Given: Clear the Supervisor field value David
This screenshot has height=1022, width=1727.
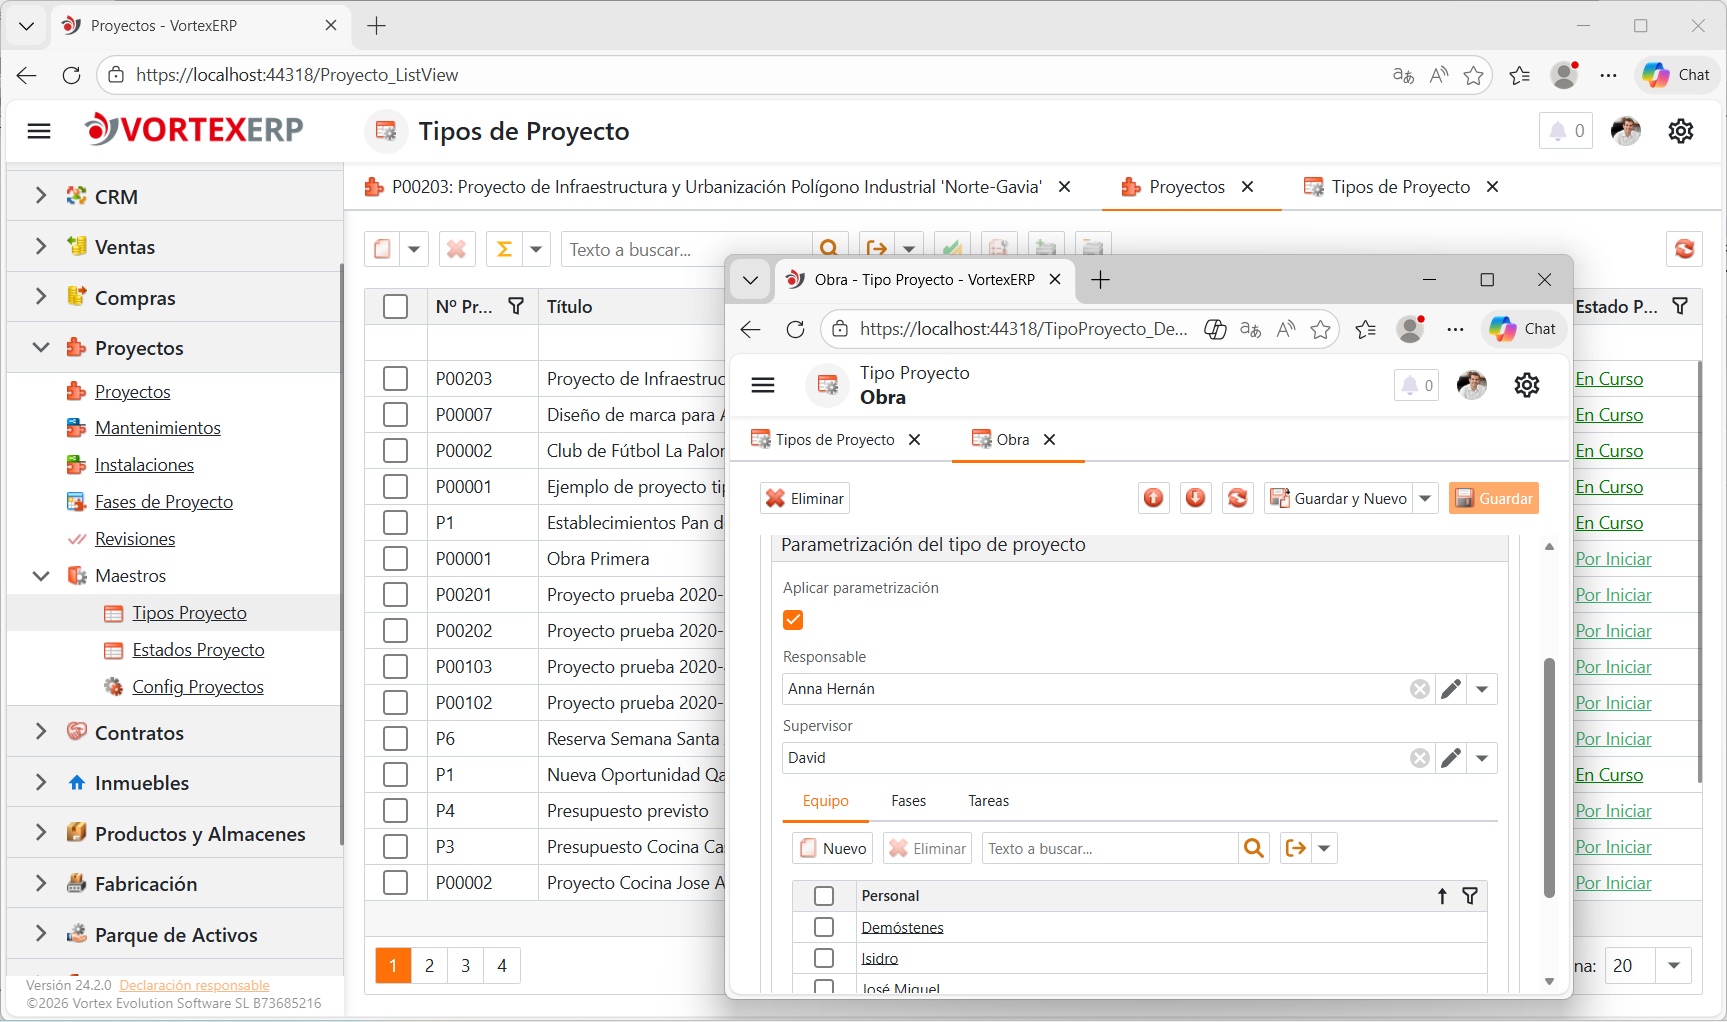Looking at the screenshot, I should pyautogui.click(x=1420, y=758).
